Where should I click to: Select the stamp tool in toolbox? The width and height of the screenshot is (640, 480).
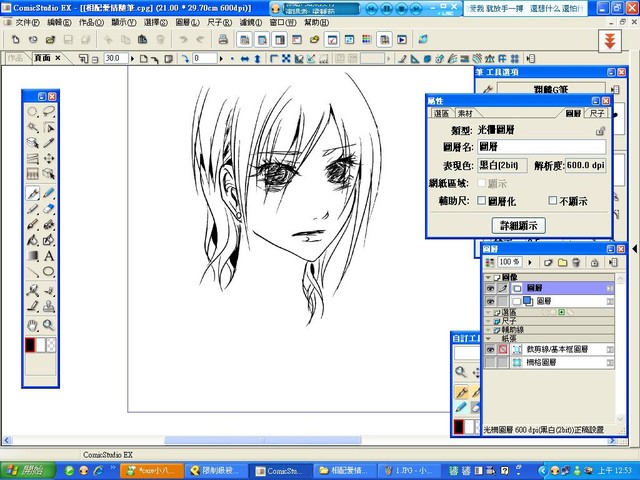(x=49, y=306)
